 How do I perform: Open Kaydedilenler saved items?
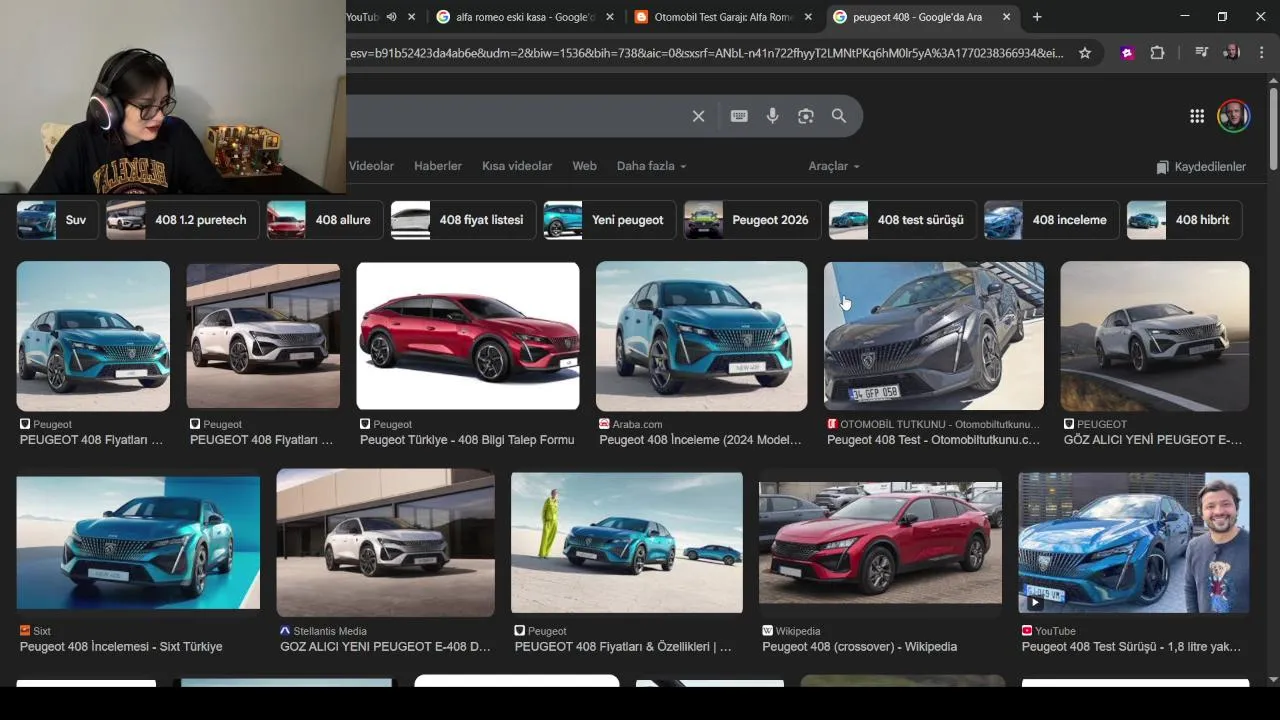pos(1201,167)
